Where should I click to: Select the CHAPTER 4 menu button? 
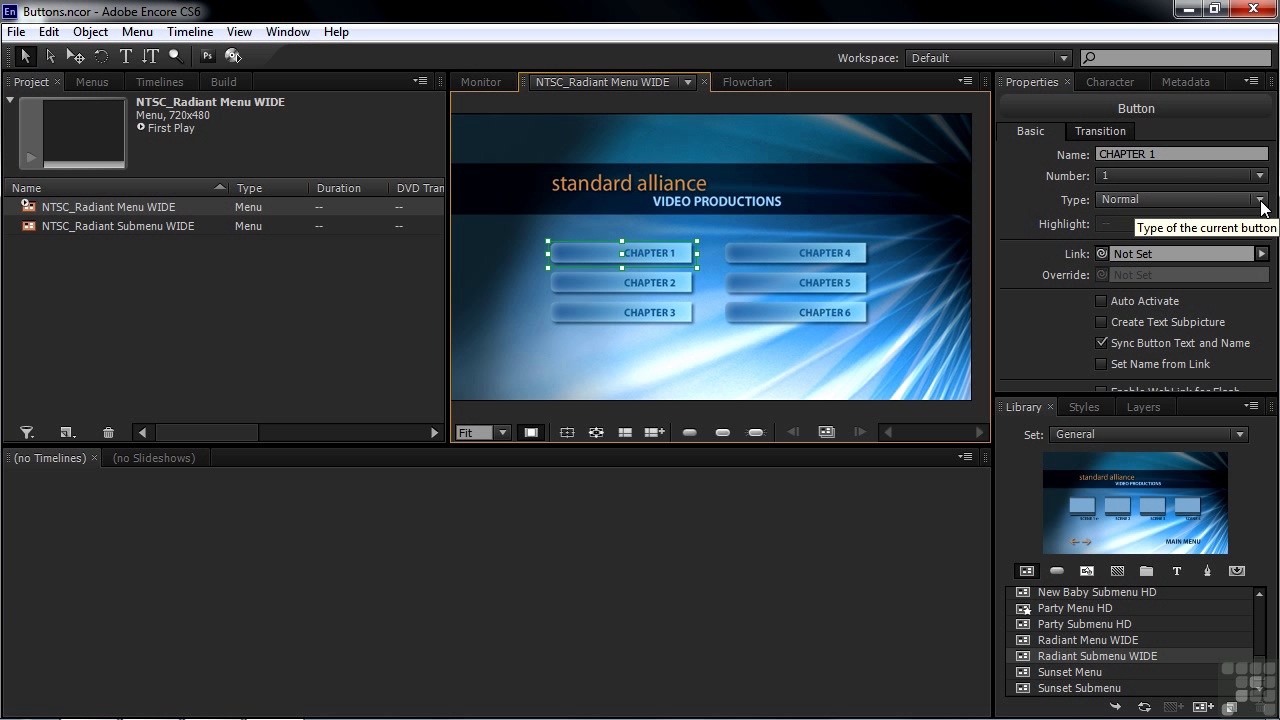[x=796, y=253]
